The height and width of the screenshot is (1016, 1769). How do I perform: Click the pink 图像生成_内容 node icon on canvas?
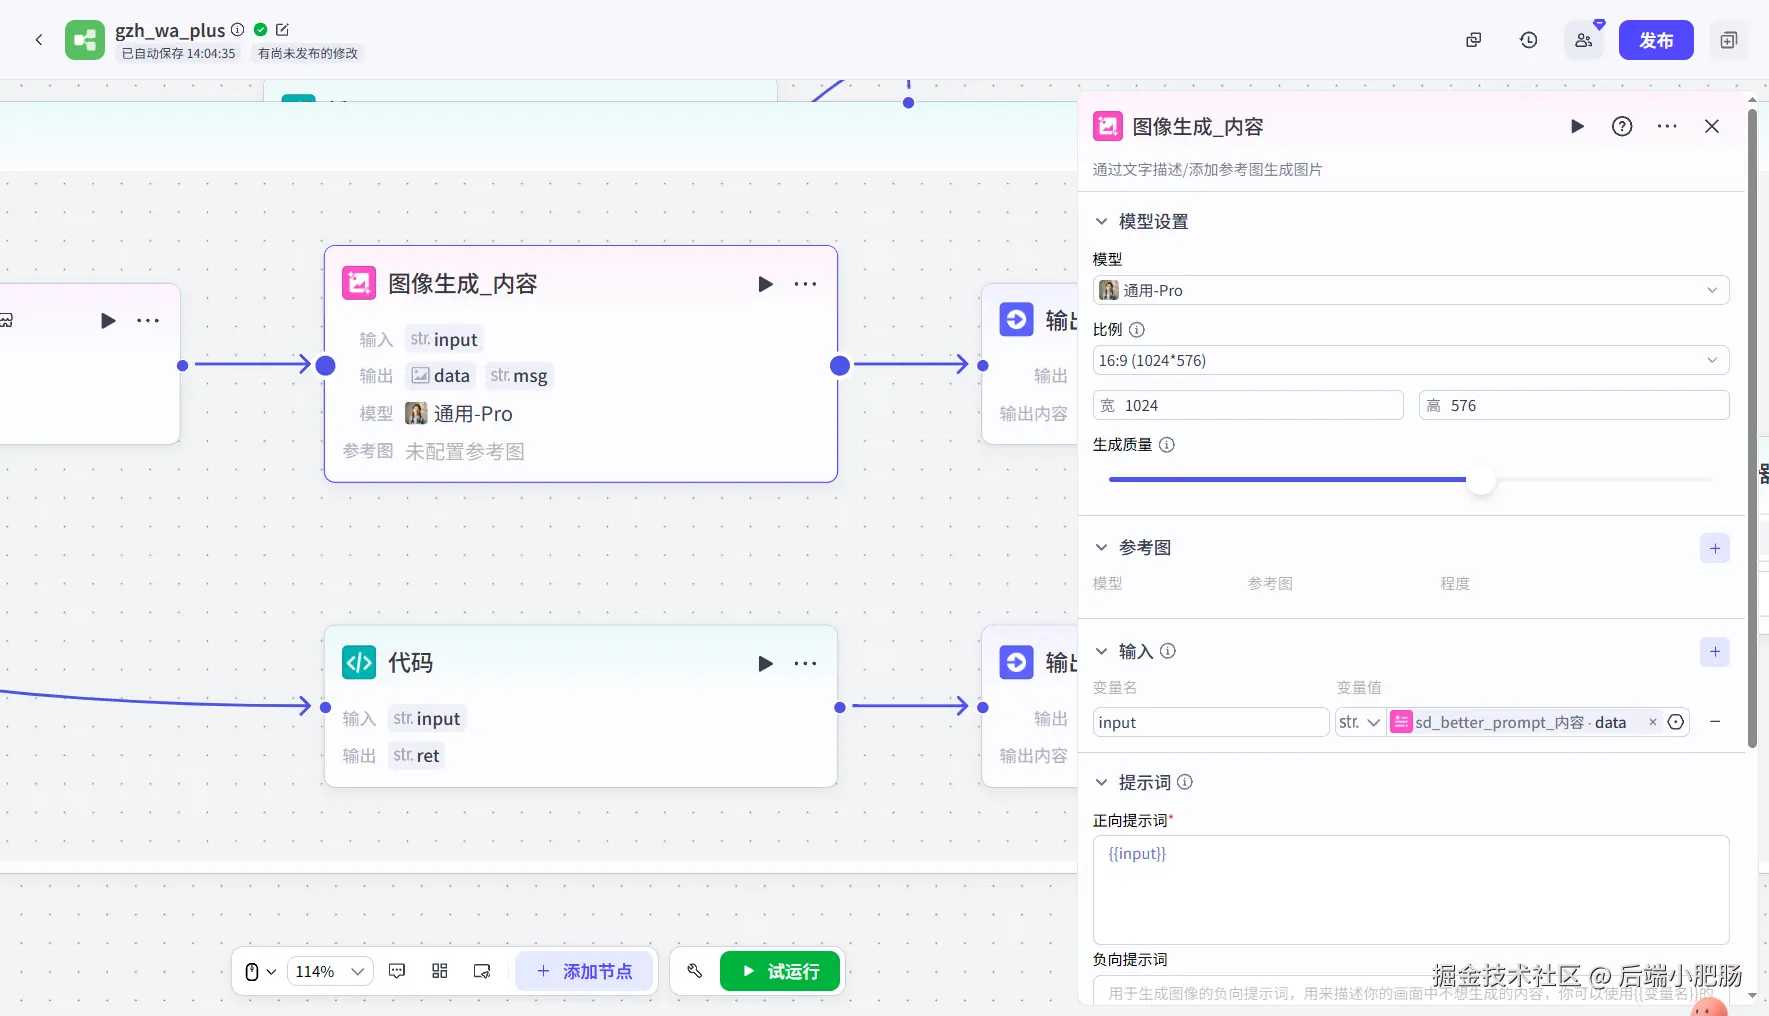[359, 283]
